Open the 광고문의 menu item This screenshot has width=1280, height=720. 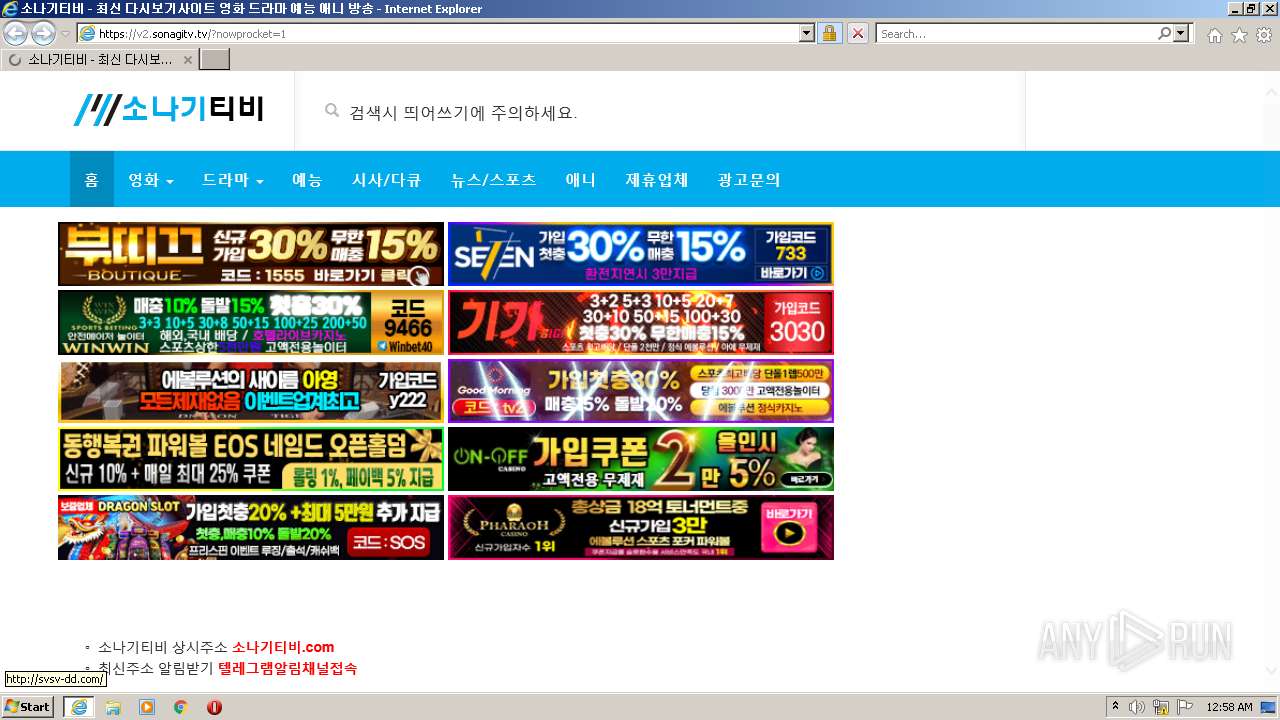tap(749, 180)
